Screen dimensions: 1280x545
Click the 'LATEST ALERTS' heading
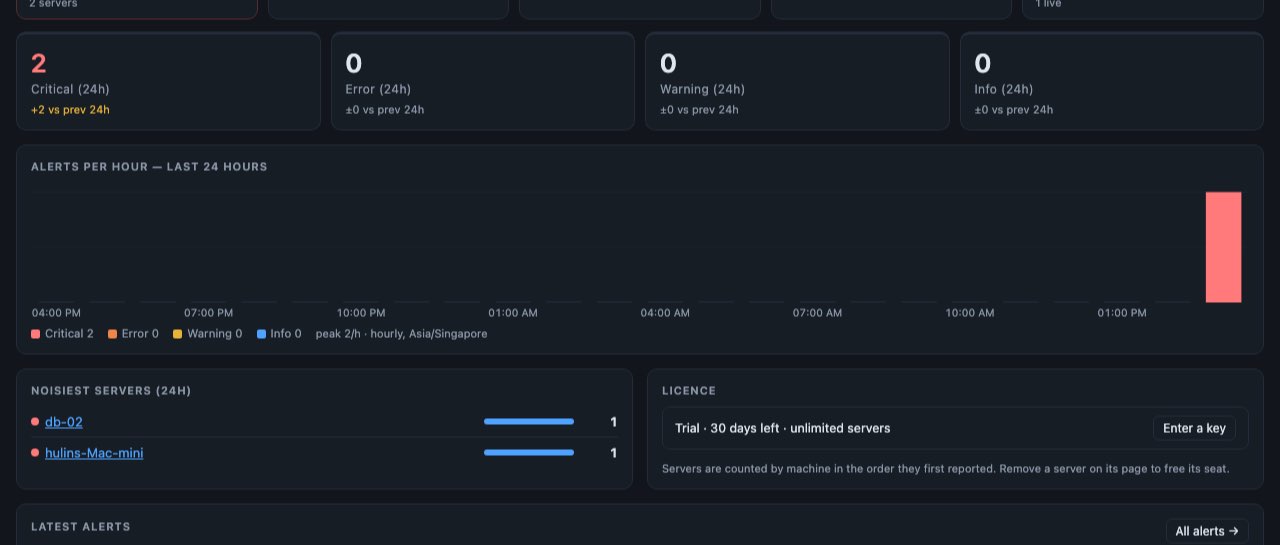[x=81, y=527]
